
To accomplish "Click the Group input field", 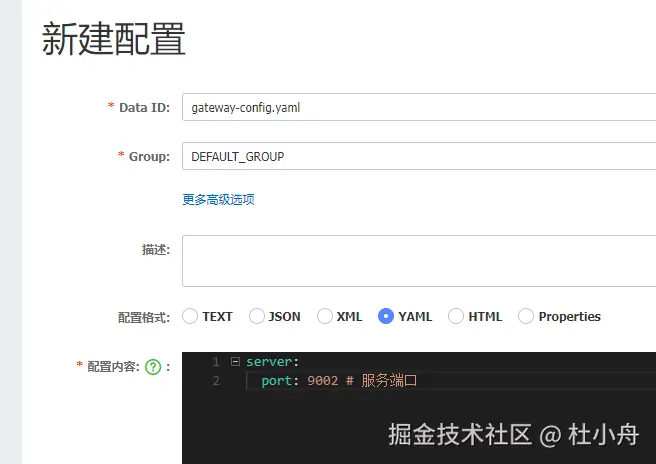I will (x=419, y=156).
